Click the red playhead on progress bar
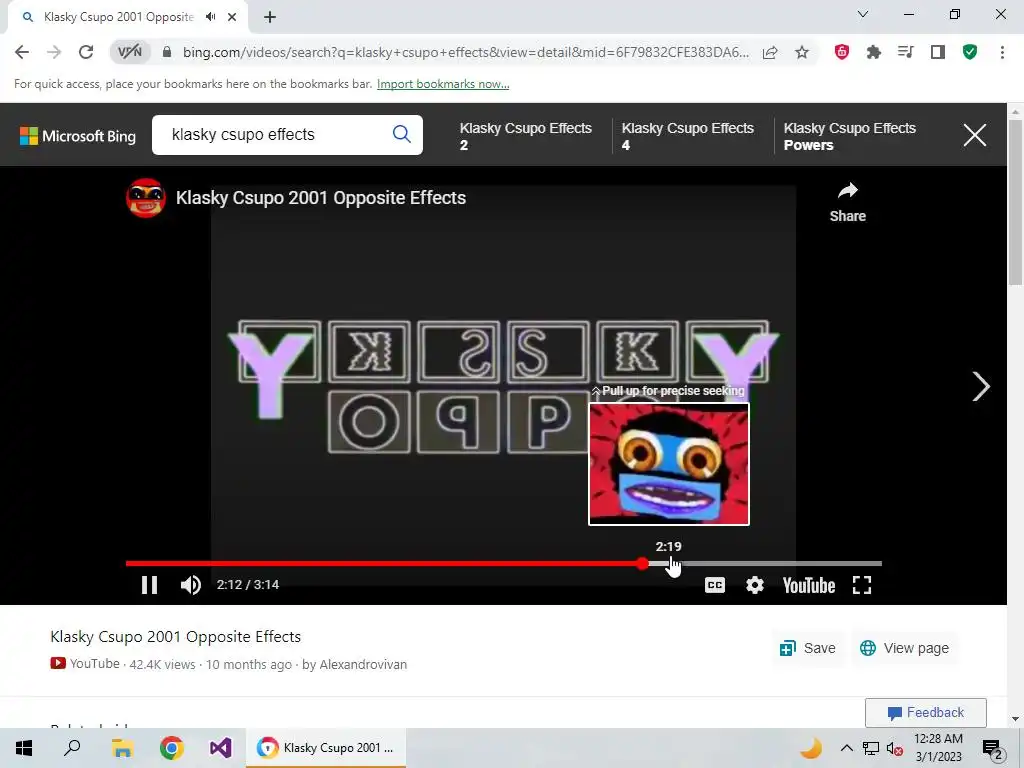The width and height of the screenshot is (1024, 768). [643, 563]
